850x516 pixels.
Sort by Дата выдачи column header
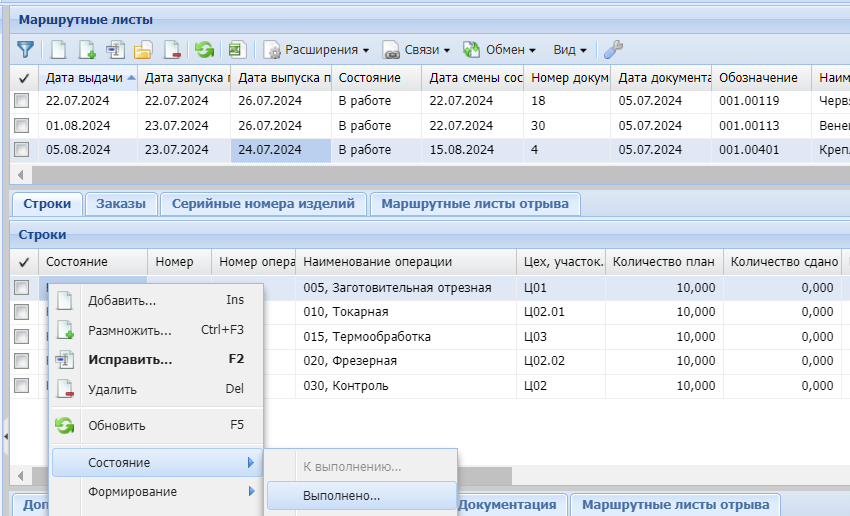tap(84, 77)
